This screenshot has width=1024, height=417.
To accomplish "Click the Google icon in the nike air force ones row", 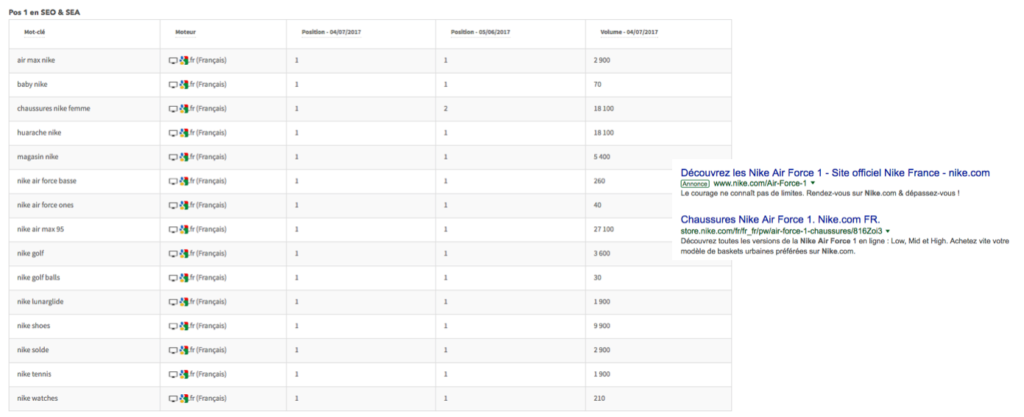I will point(184,205).
